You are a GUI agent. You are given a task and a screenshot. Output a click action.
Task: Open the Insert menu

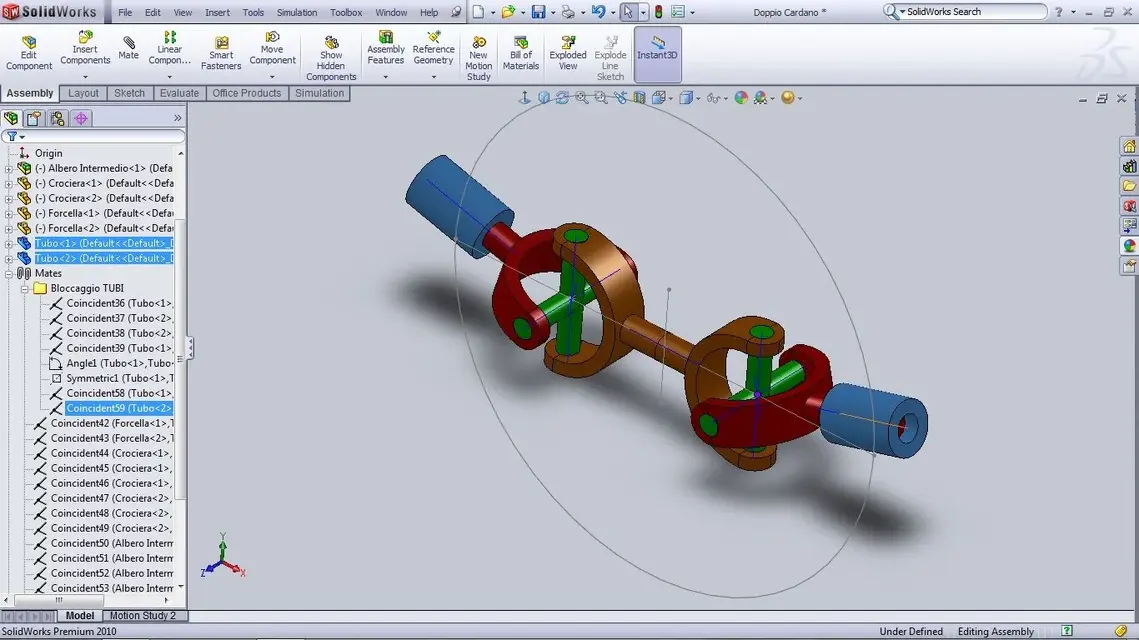click(217, 12)
